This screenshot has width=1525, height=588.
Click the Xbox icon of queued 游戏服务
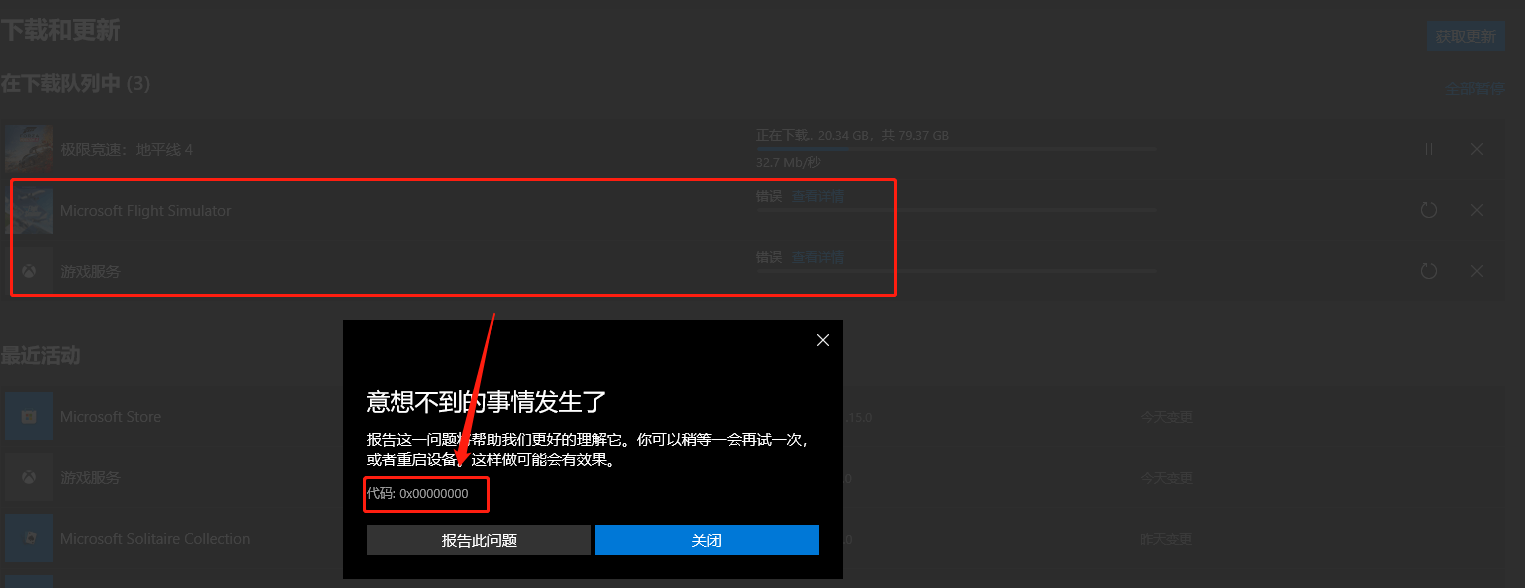click(30, 271)
